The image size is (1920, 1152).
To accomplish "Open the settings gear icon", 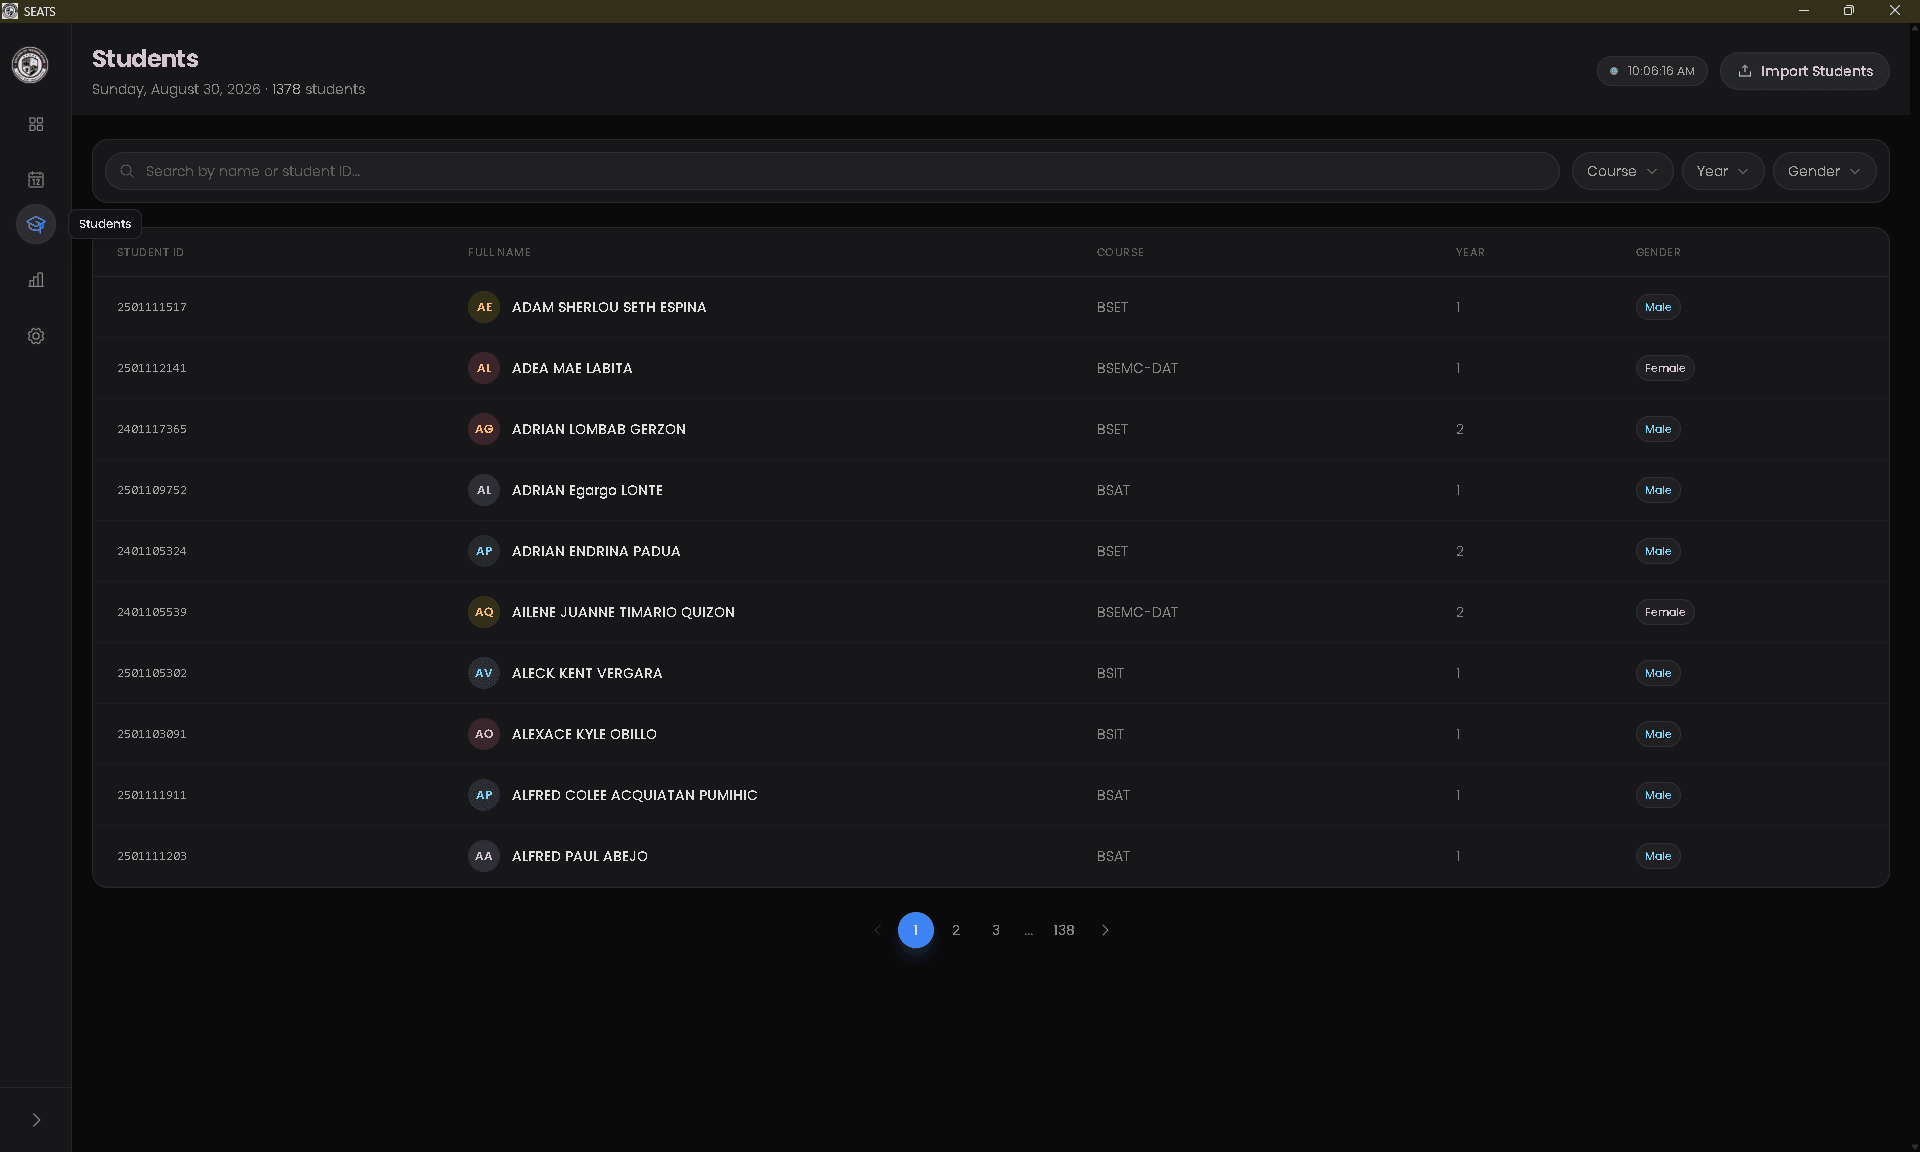I will [36, 336].
